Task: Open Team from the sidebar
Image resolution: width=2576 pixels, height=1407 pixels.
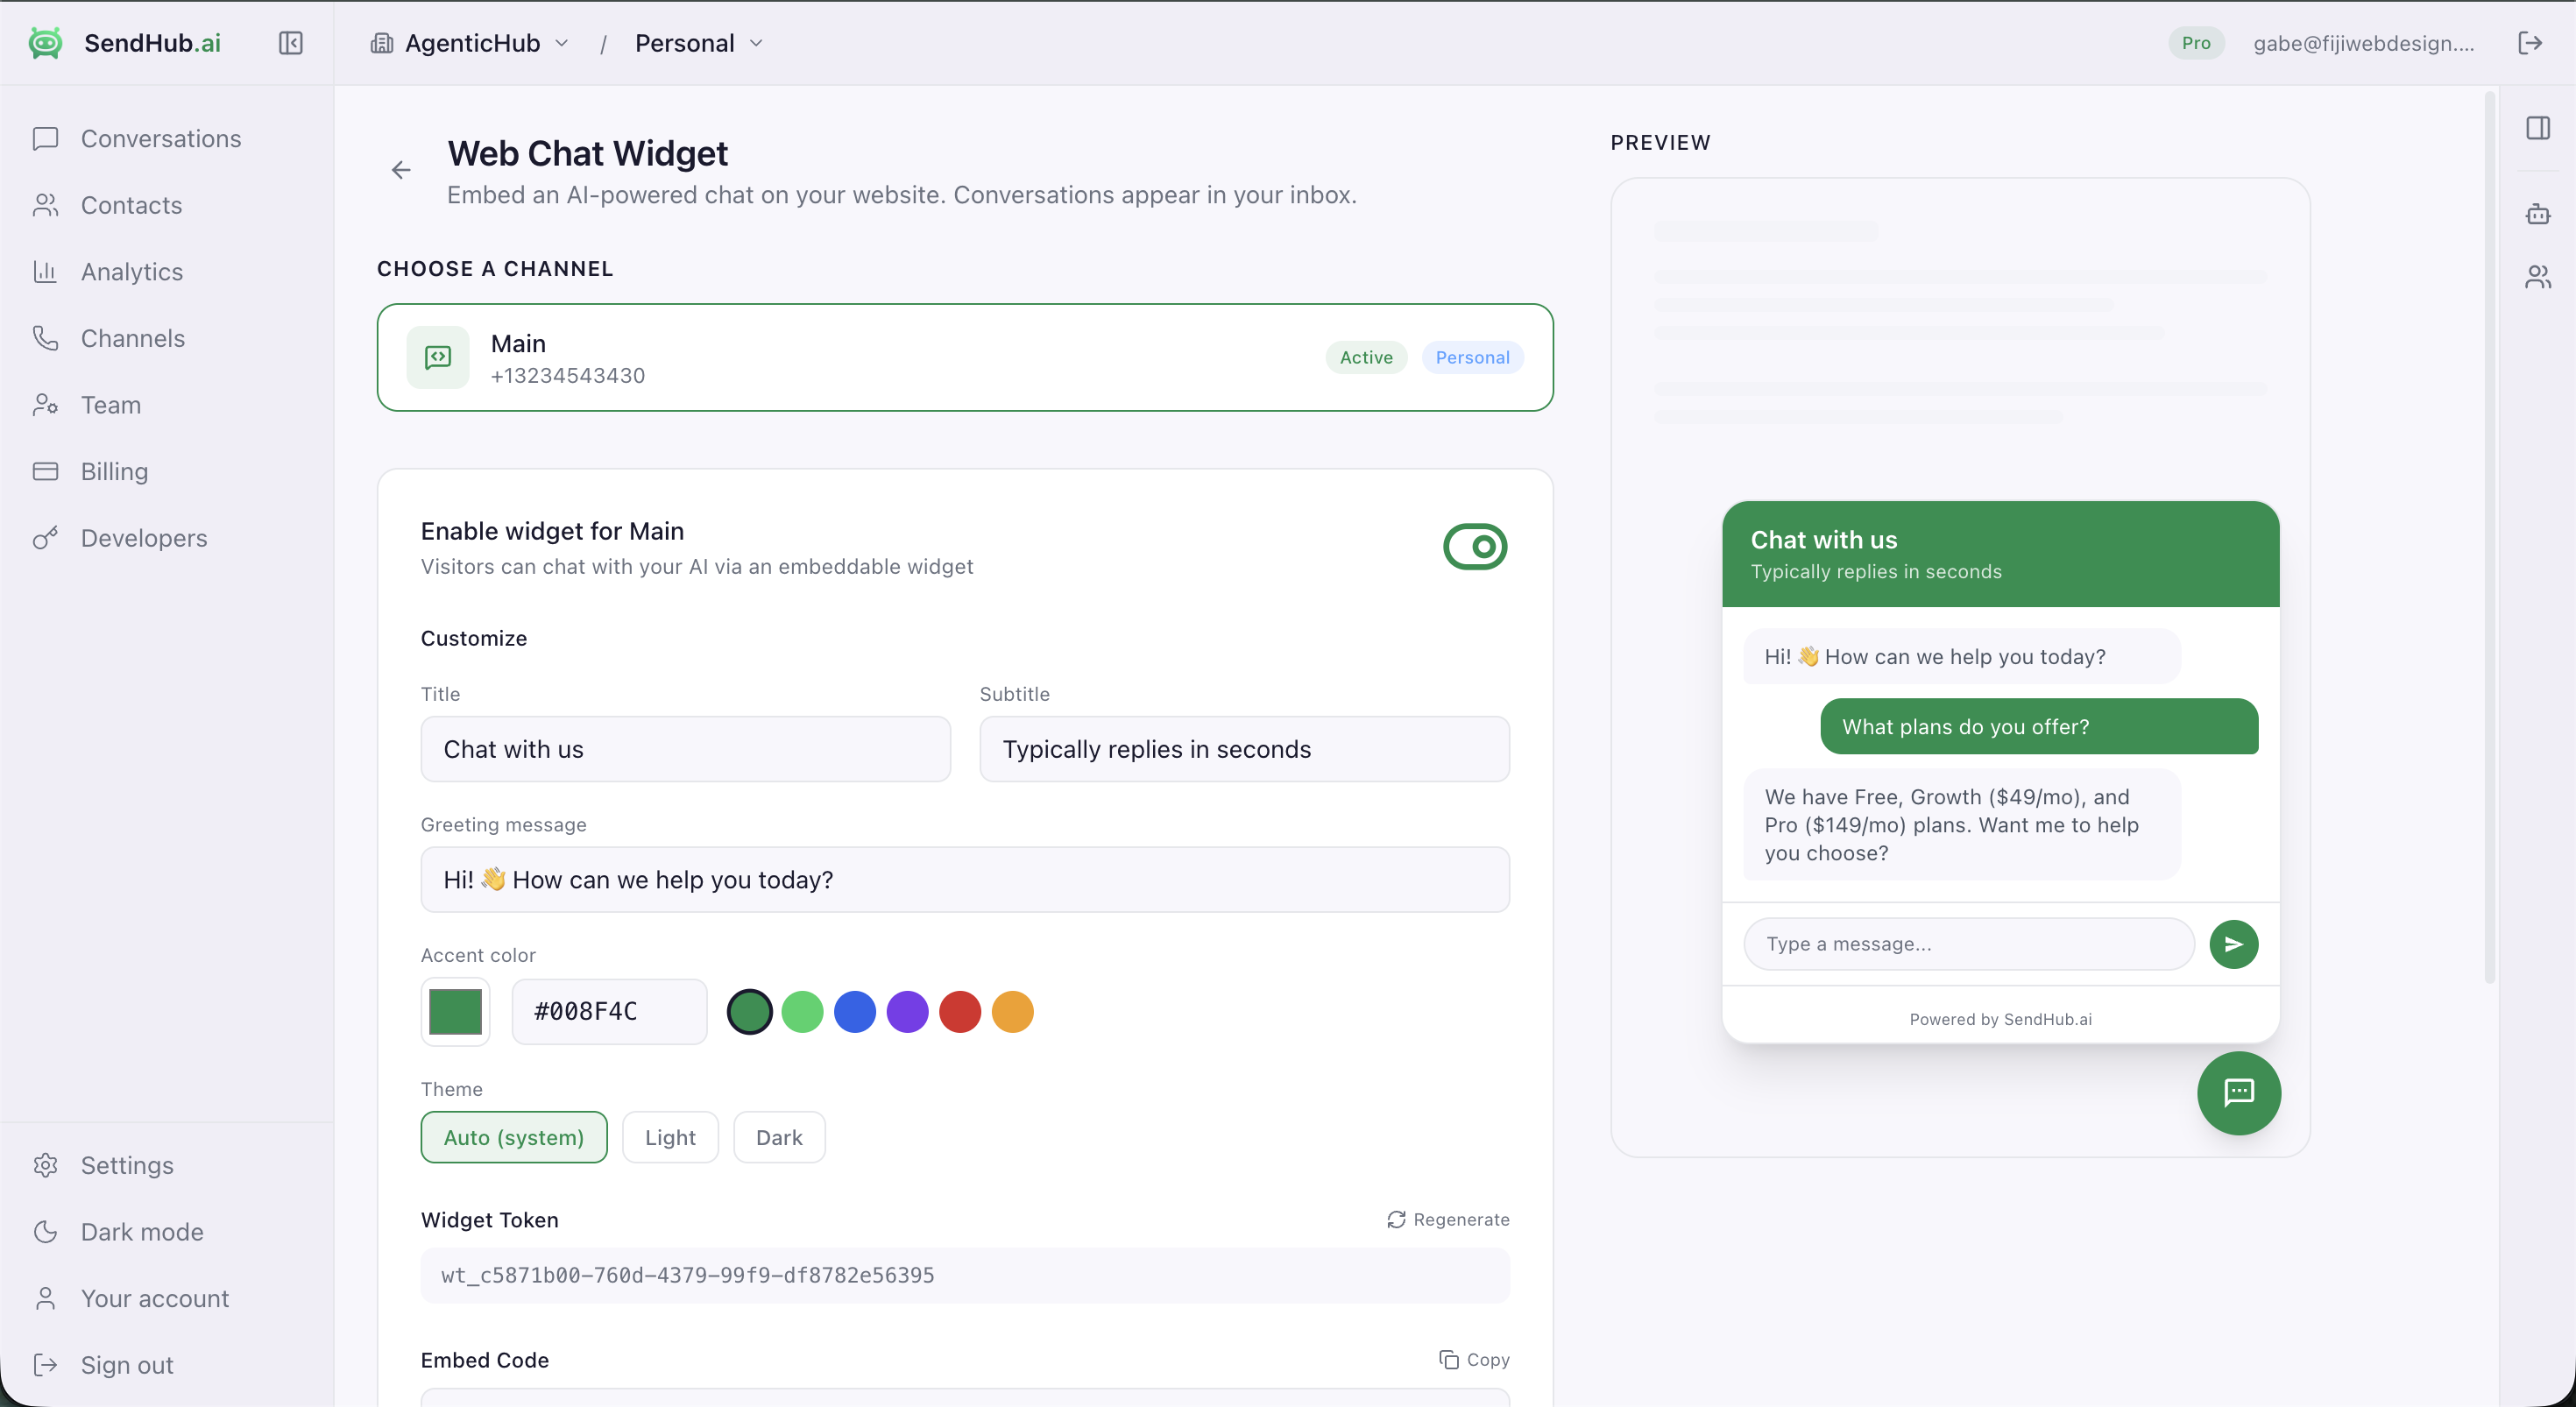Action: [111, 405]
